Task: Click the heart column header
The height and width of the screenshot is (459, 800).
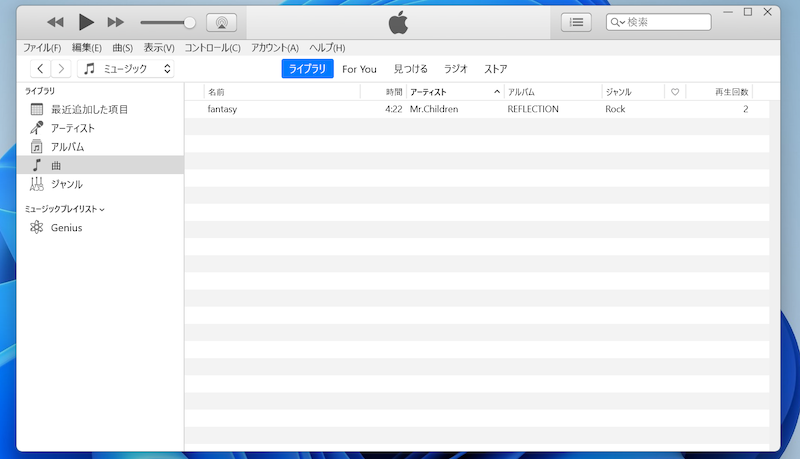Action: 675,92
